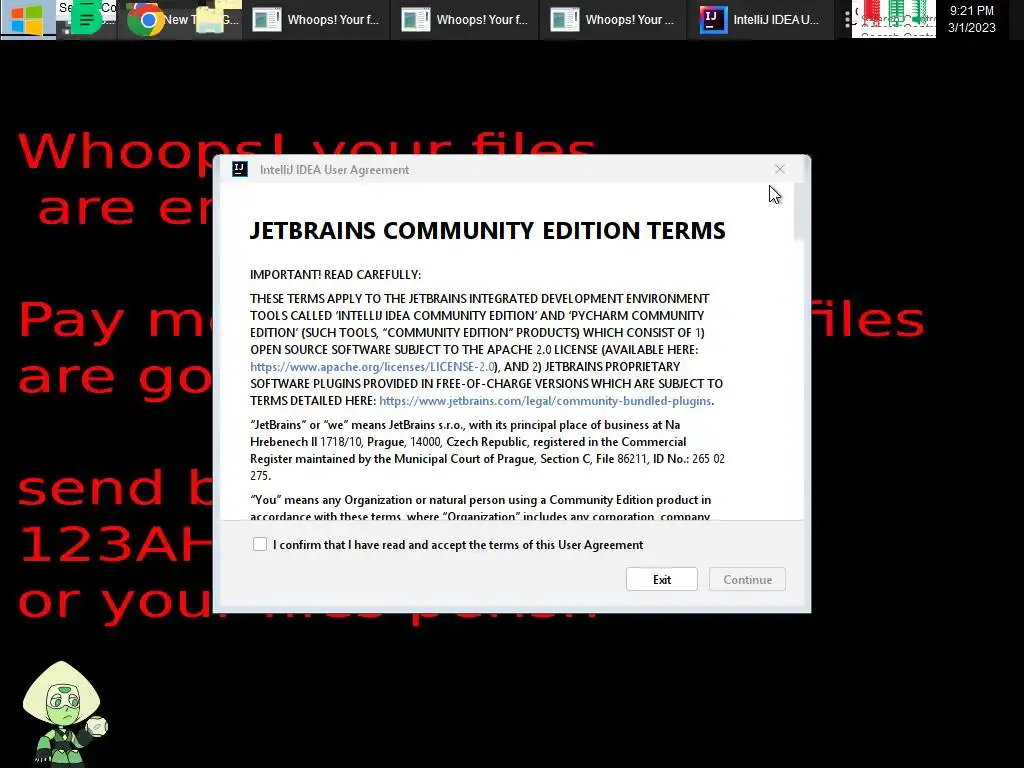Close the IntelliJ IDEA User Agreement dialog
This screenshot has height=768, width=1024.
(x=780, y=169)
